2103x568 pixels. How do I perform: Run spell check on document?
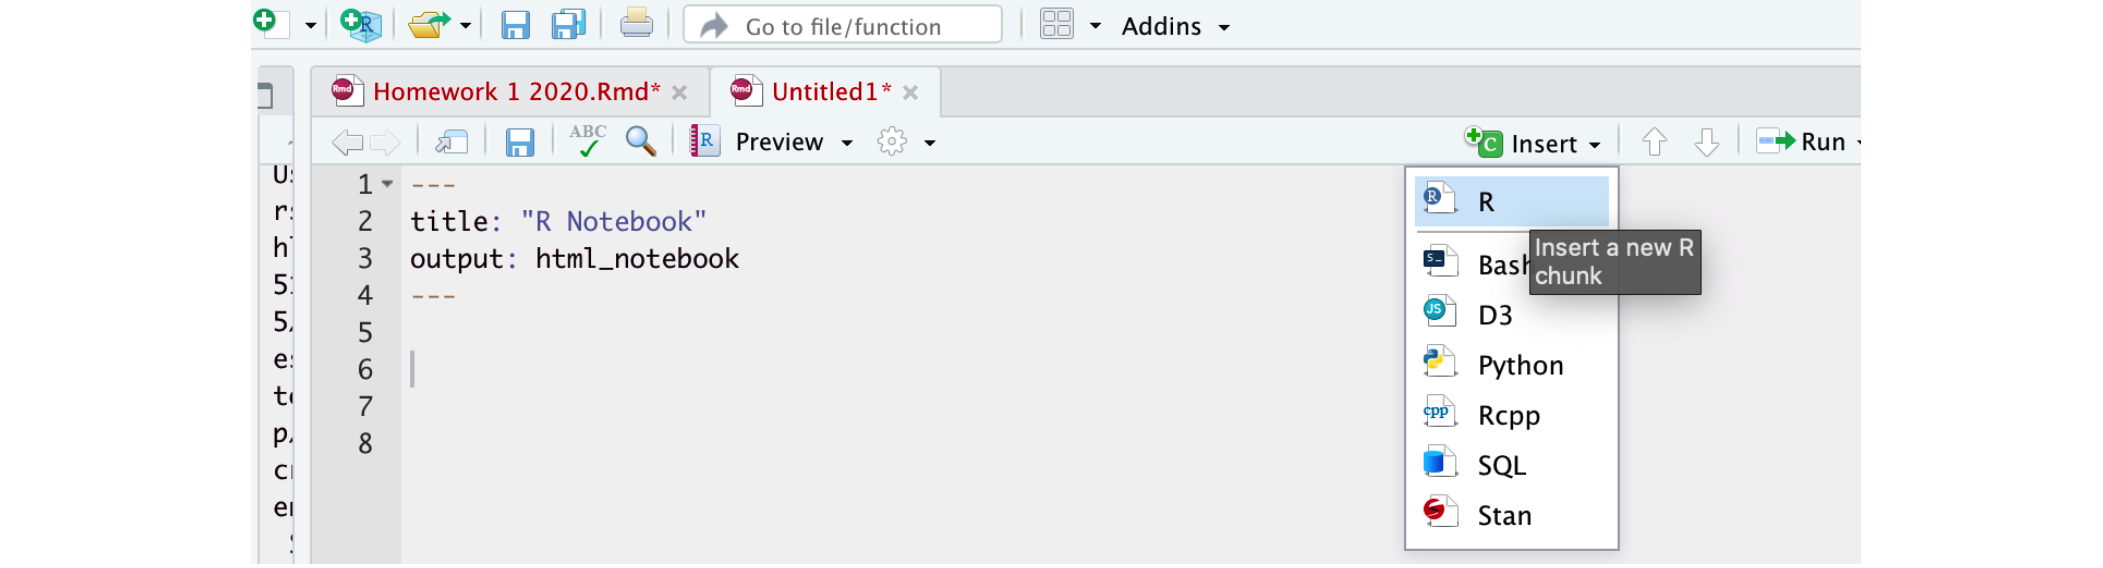[588, 142]
